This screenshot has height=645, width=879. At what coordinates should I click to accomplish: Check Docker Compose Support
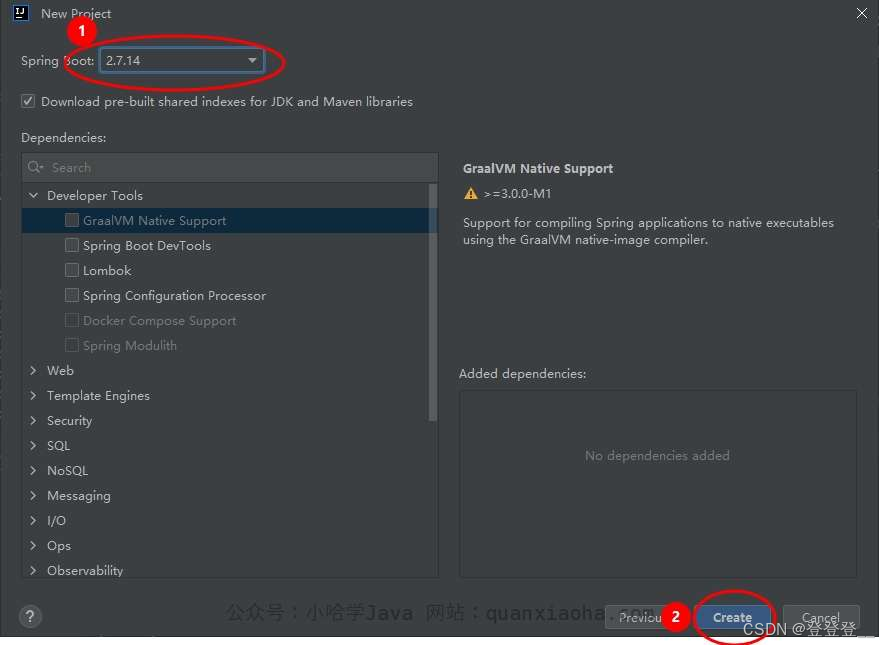tap(72, 320)
